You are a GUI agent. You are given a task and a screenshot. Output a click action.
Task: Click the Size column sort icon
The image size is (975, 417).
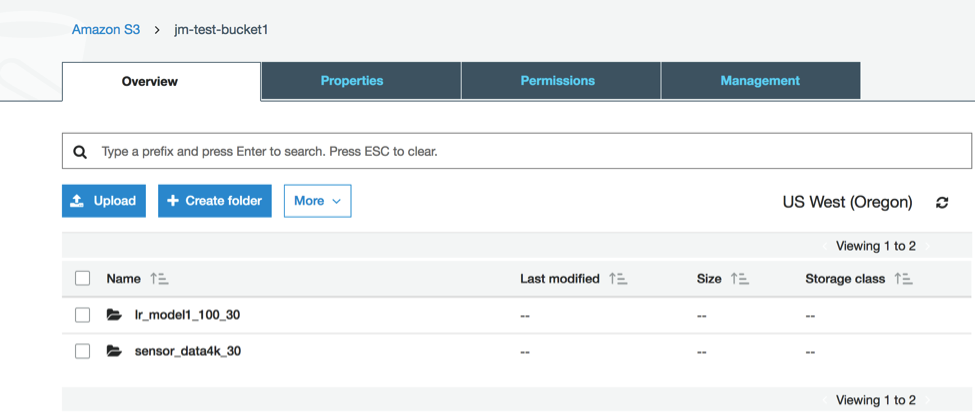click(x=740, y=279)
